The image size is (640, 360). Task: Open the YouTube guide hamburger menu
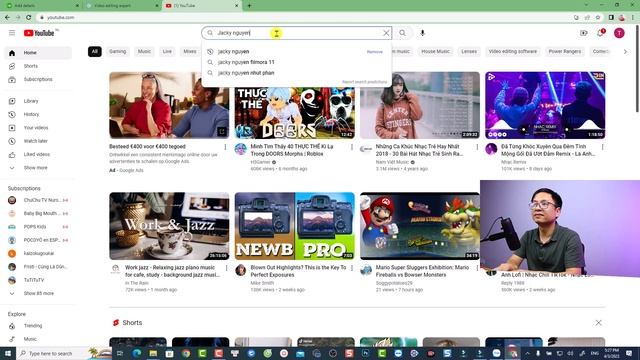(x=12, y=33)
